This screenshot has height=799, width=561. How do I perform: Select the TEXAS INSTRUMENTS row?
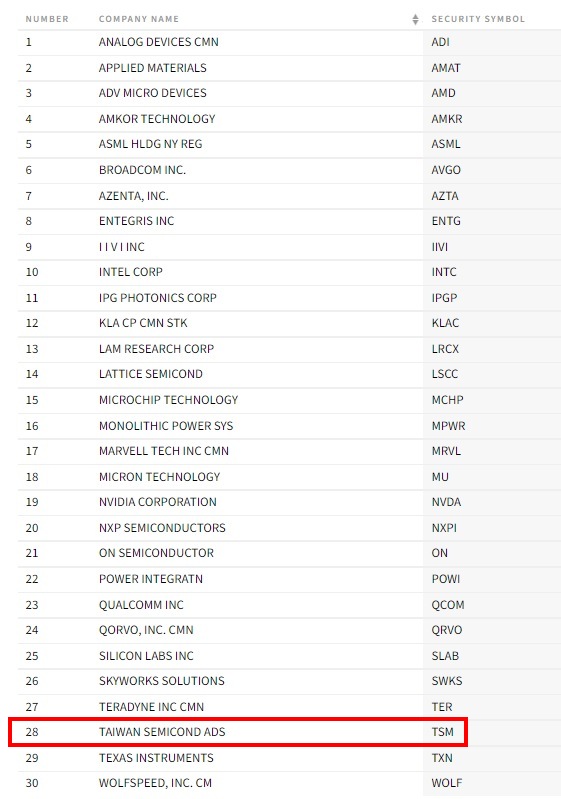(289, 758)
